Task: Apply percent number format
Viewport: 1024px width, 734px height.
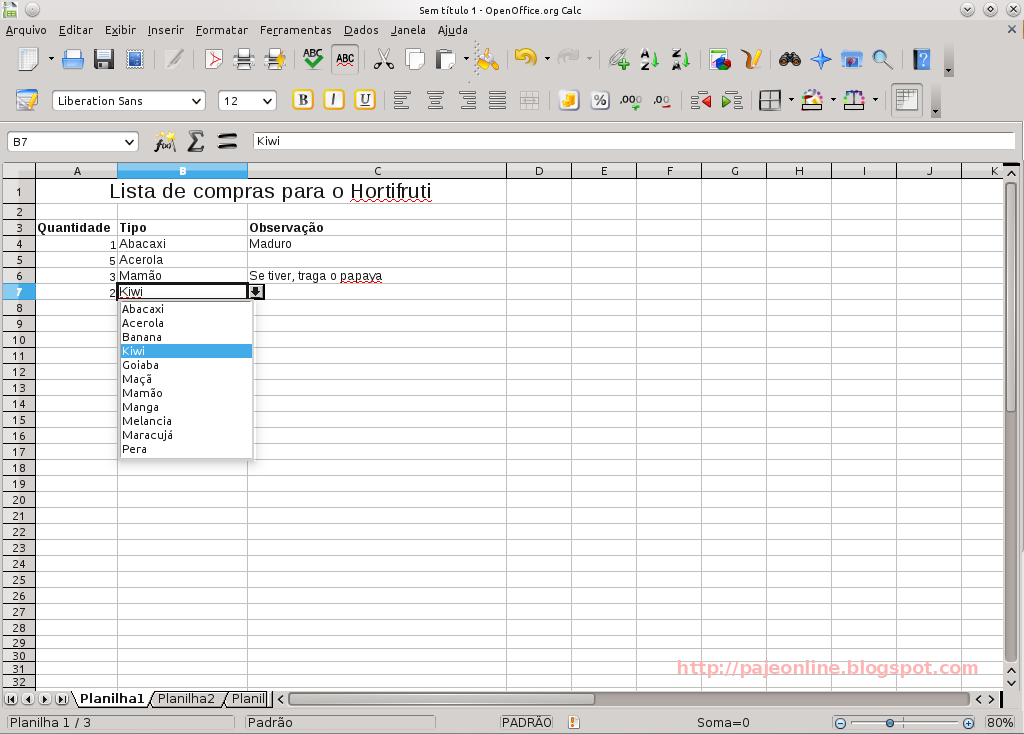Action: click(600, 100)
